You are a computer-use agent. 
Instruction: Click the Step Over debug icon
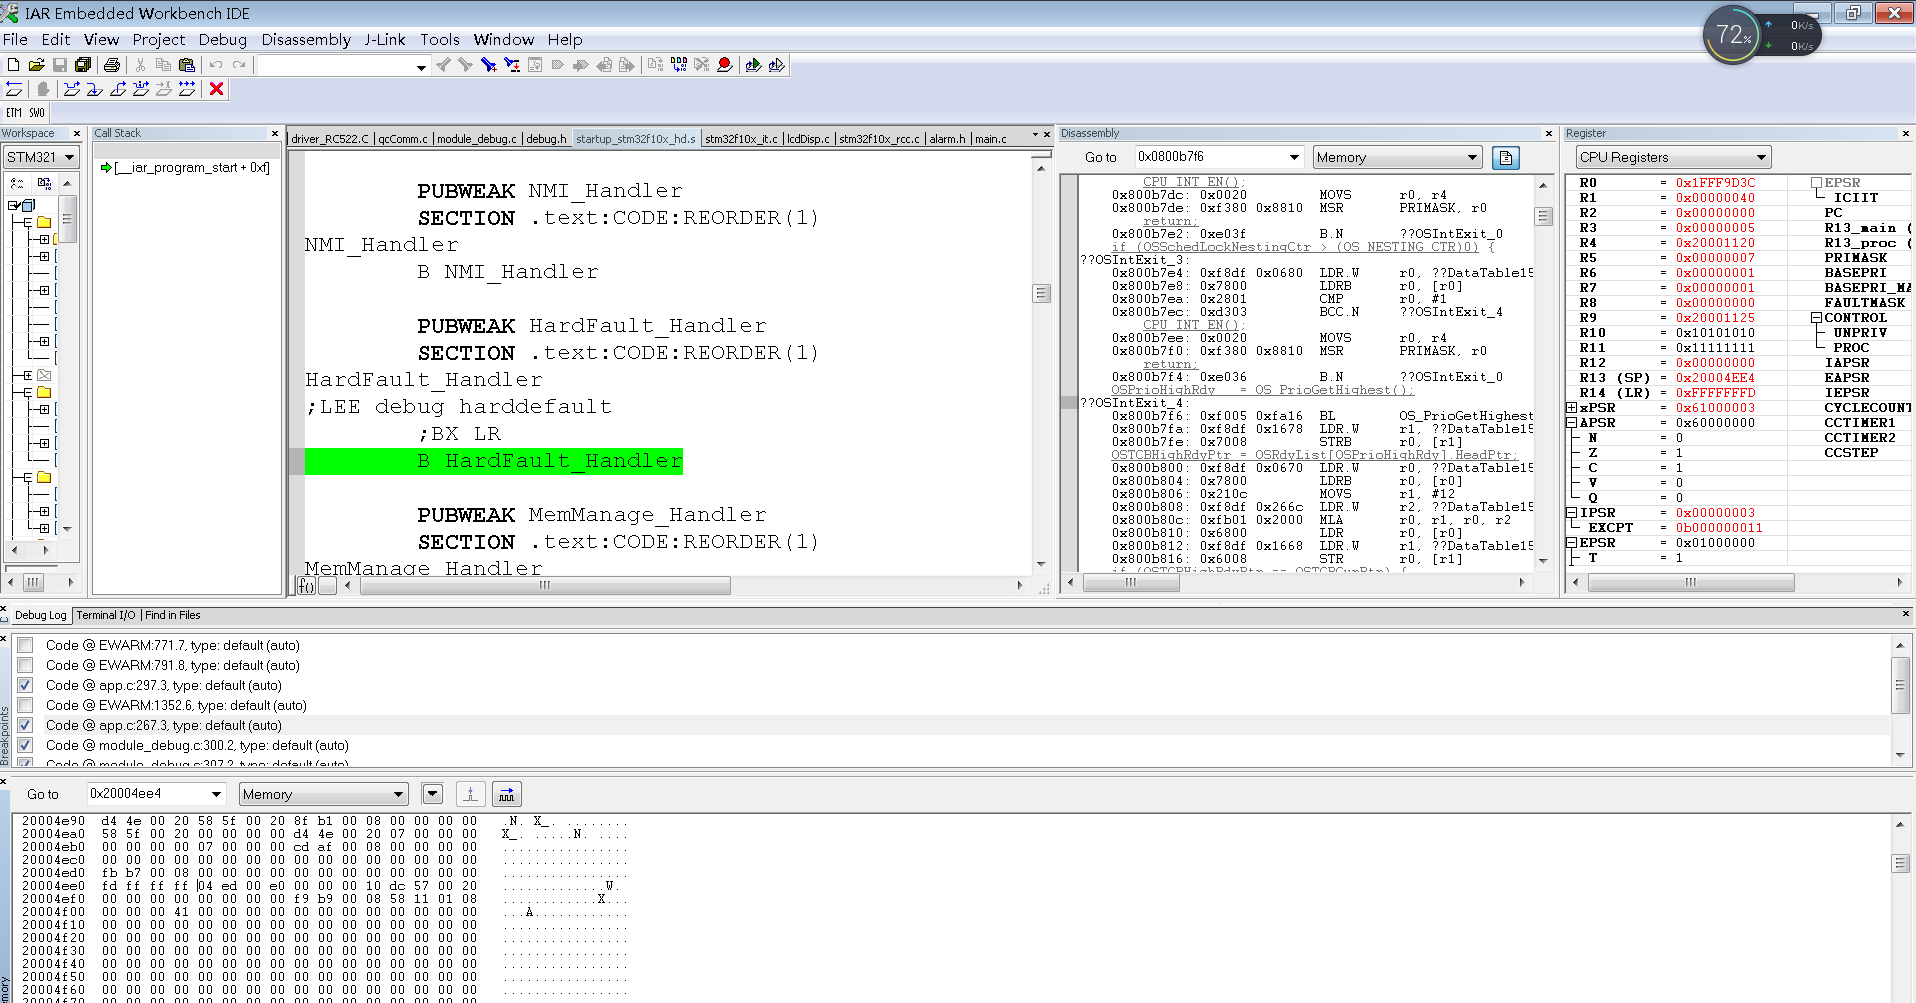tap(72, 89)
